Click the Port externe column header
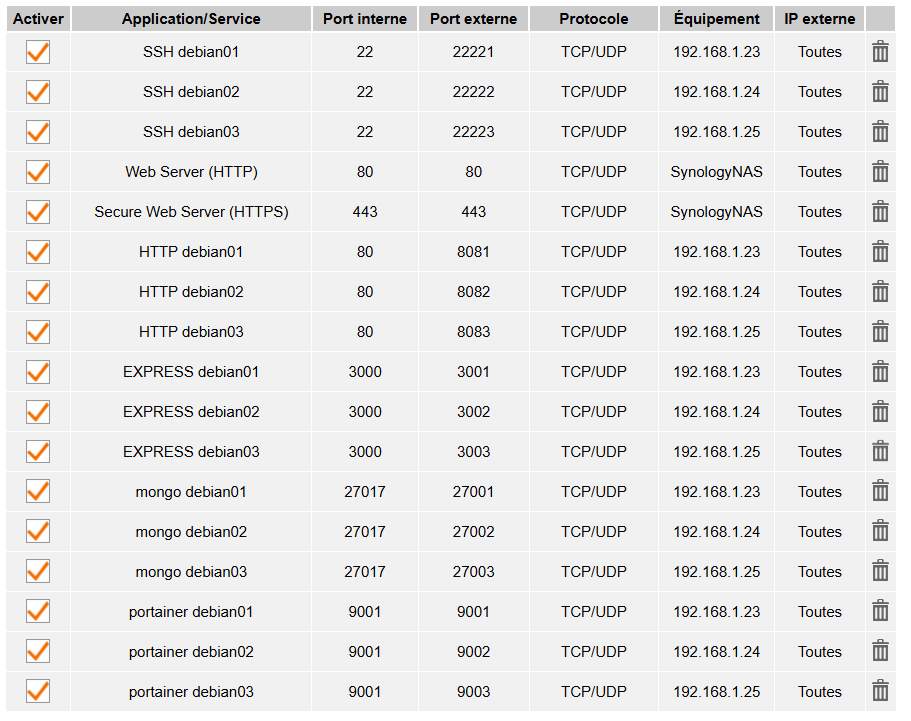911x721 pixels. (x=473, y=19)
